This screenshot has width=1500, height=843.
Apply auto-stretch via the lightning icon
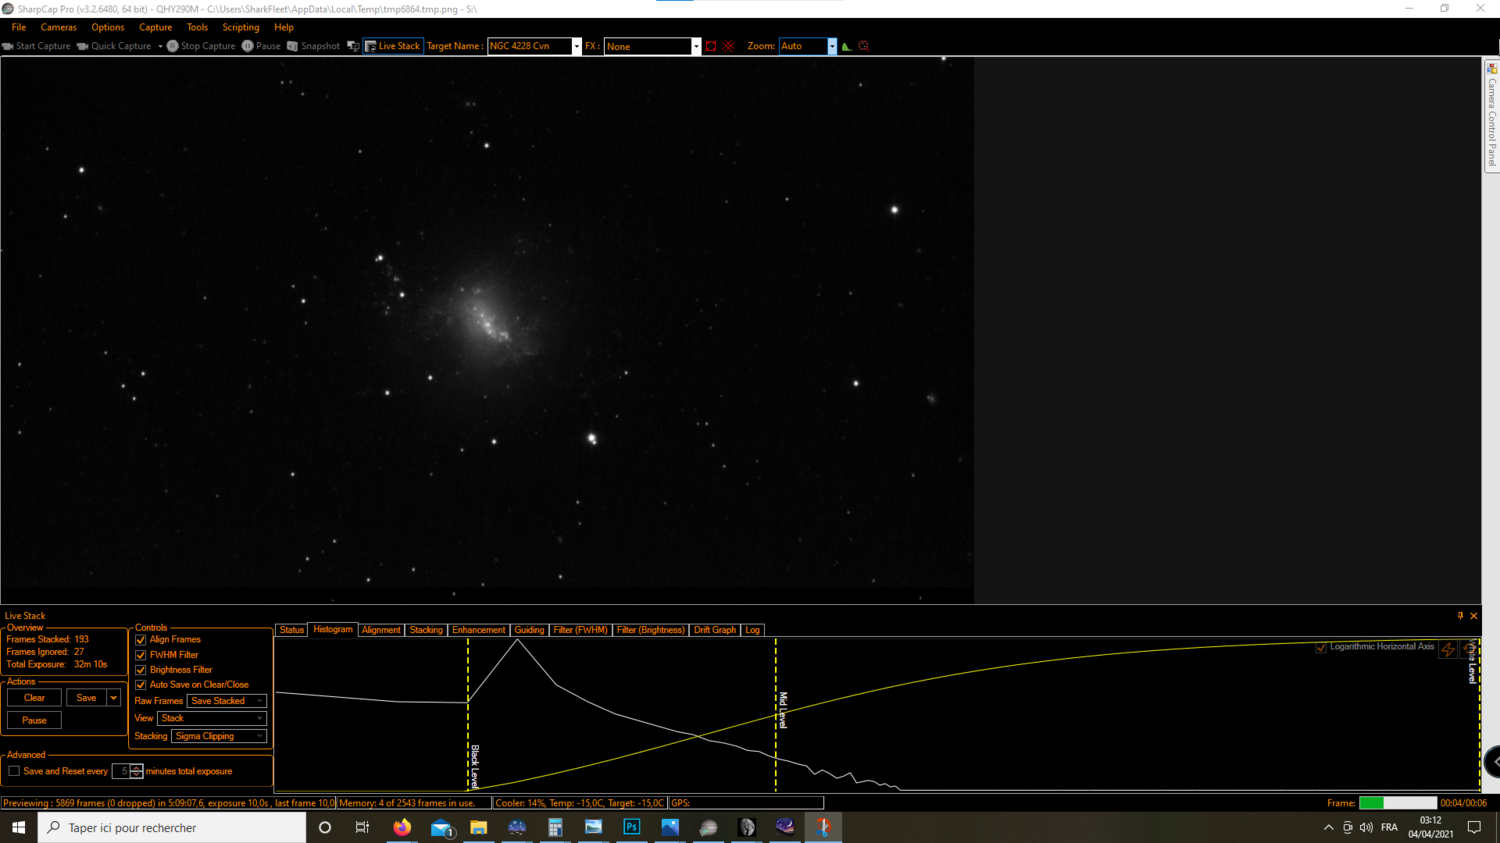(x=1448, y=650)
